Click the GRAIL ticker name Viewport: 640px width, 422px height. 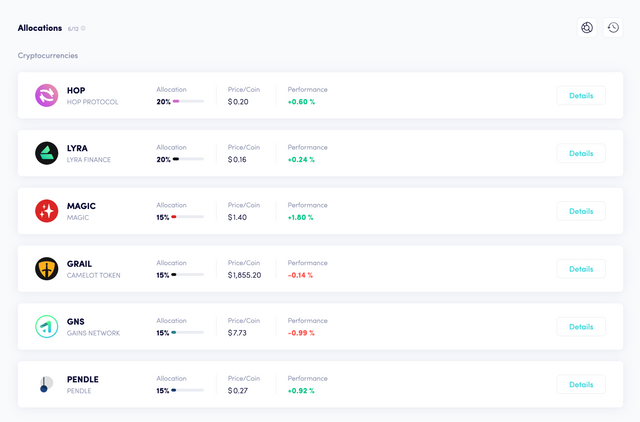point(79,264)
